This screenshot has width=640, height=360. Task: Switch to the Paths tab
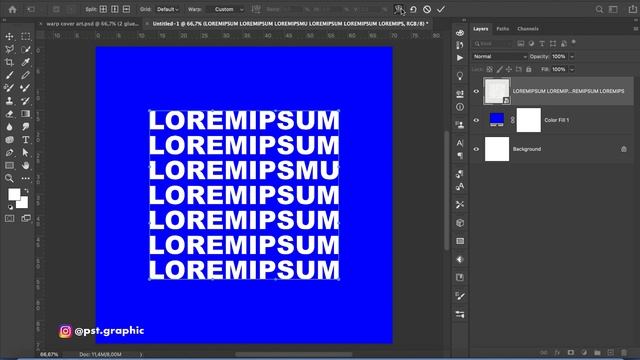tap(502, 29)
